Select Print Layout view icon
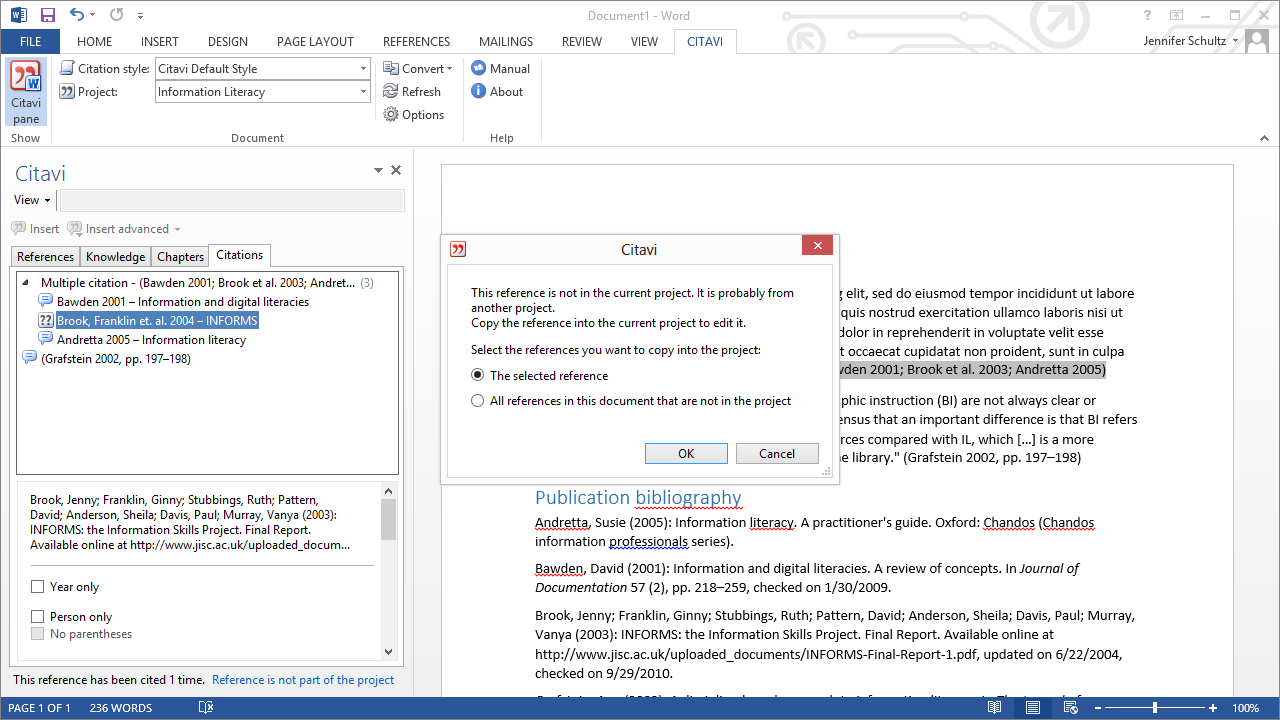The width and height of the screenshot is (1280, 720). pos(1032,707)
